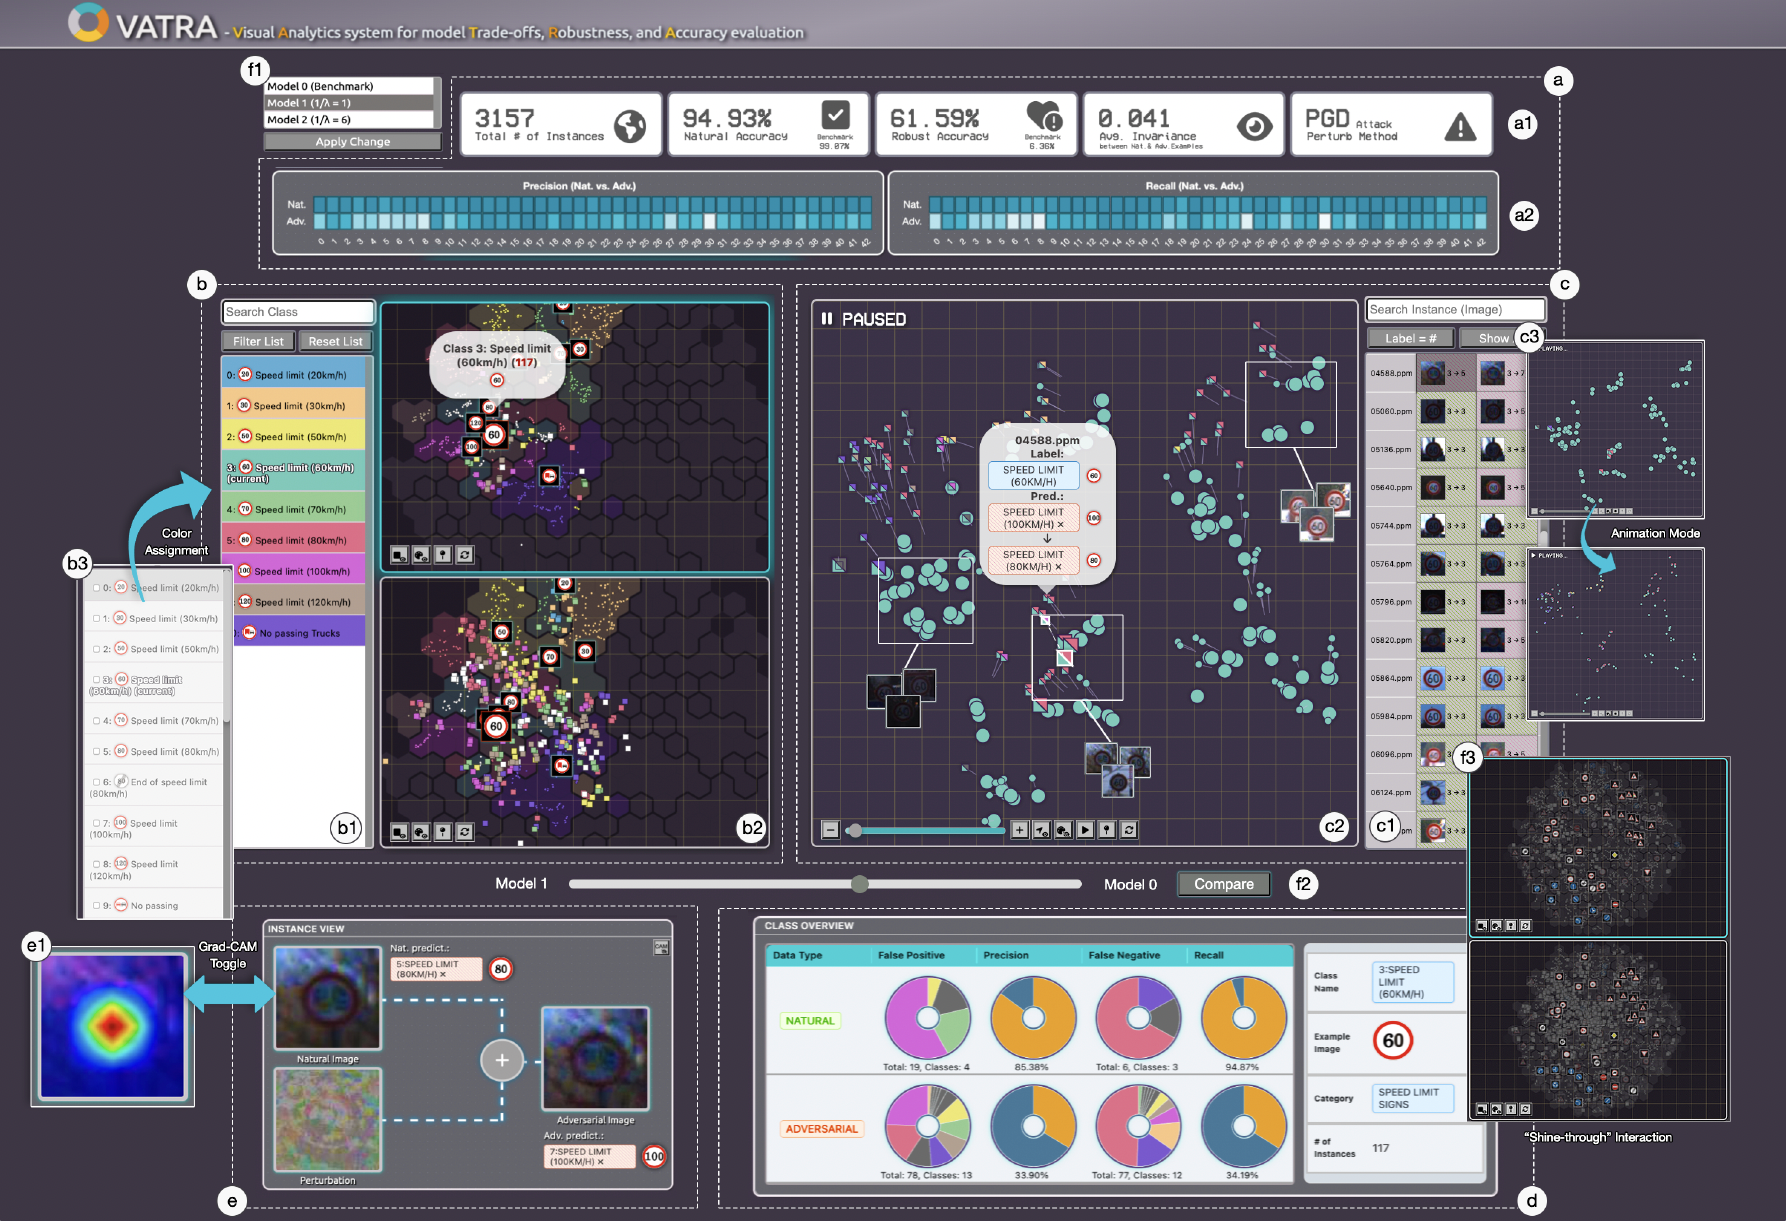Screen dimensions: 1786x1221
Task: Click globe icon on Total Instances card
Action: [x=630, y=126]
